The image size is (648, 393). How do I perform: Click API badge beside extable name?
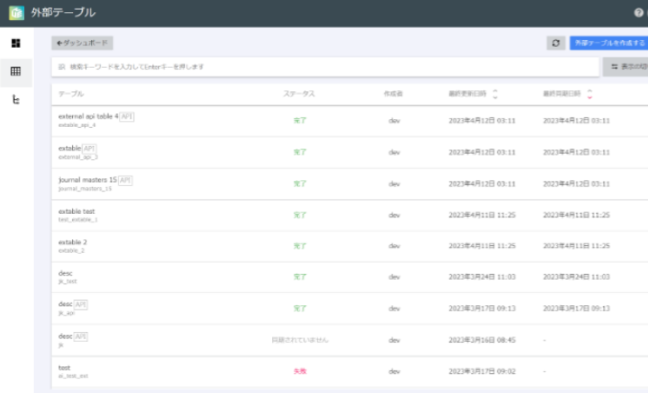[89, 148]
